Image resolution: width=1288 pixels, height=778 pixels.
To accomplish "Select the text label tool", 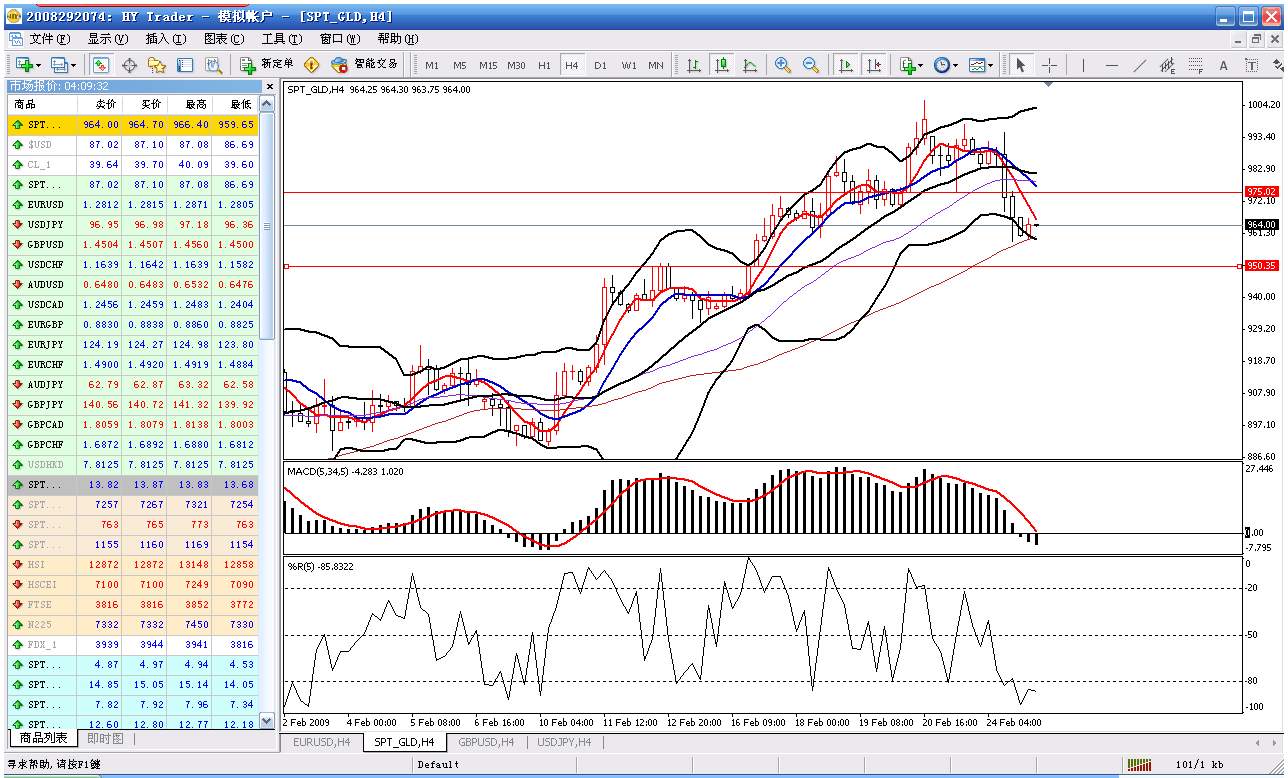I will coord(1251,65).
